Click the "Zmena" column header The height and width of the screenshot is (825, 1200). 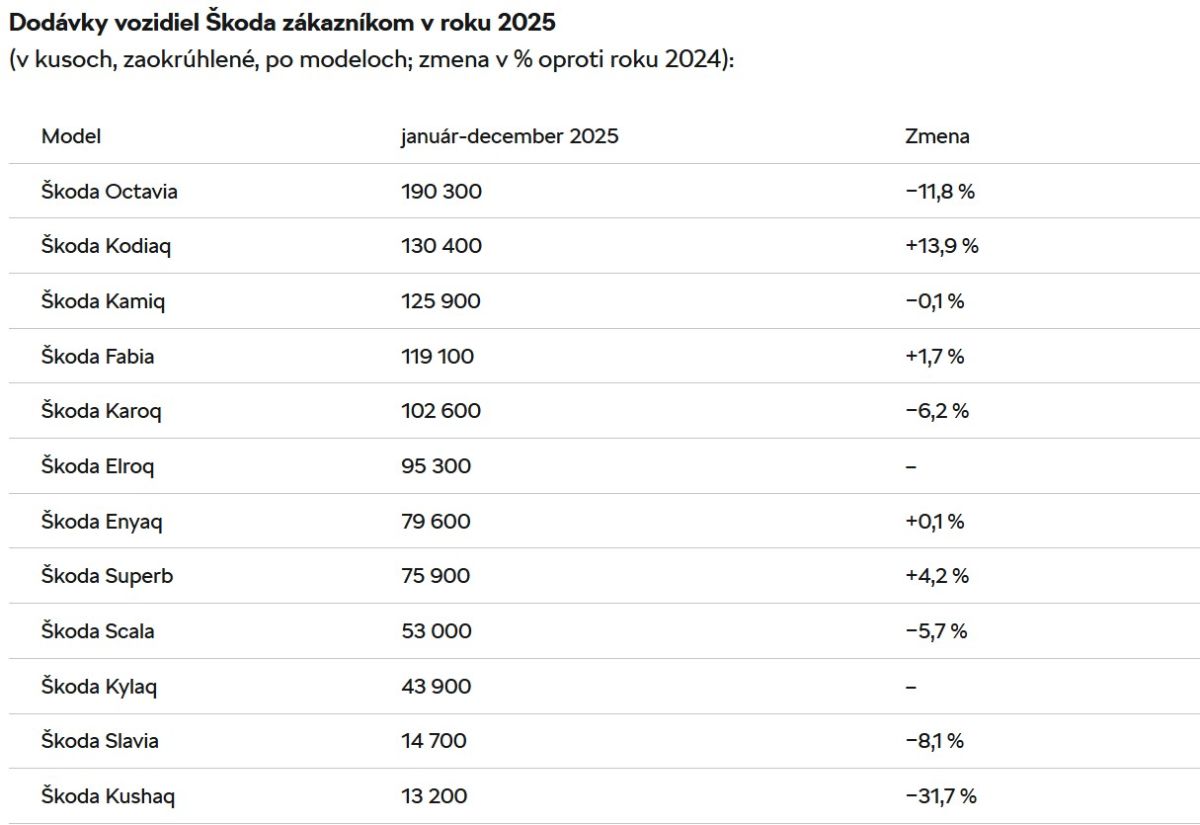[x=937, y=136]
